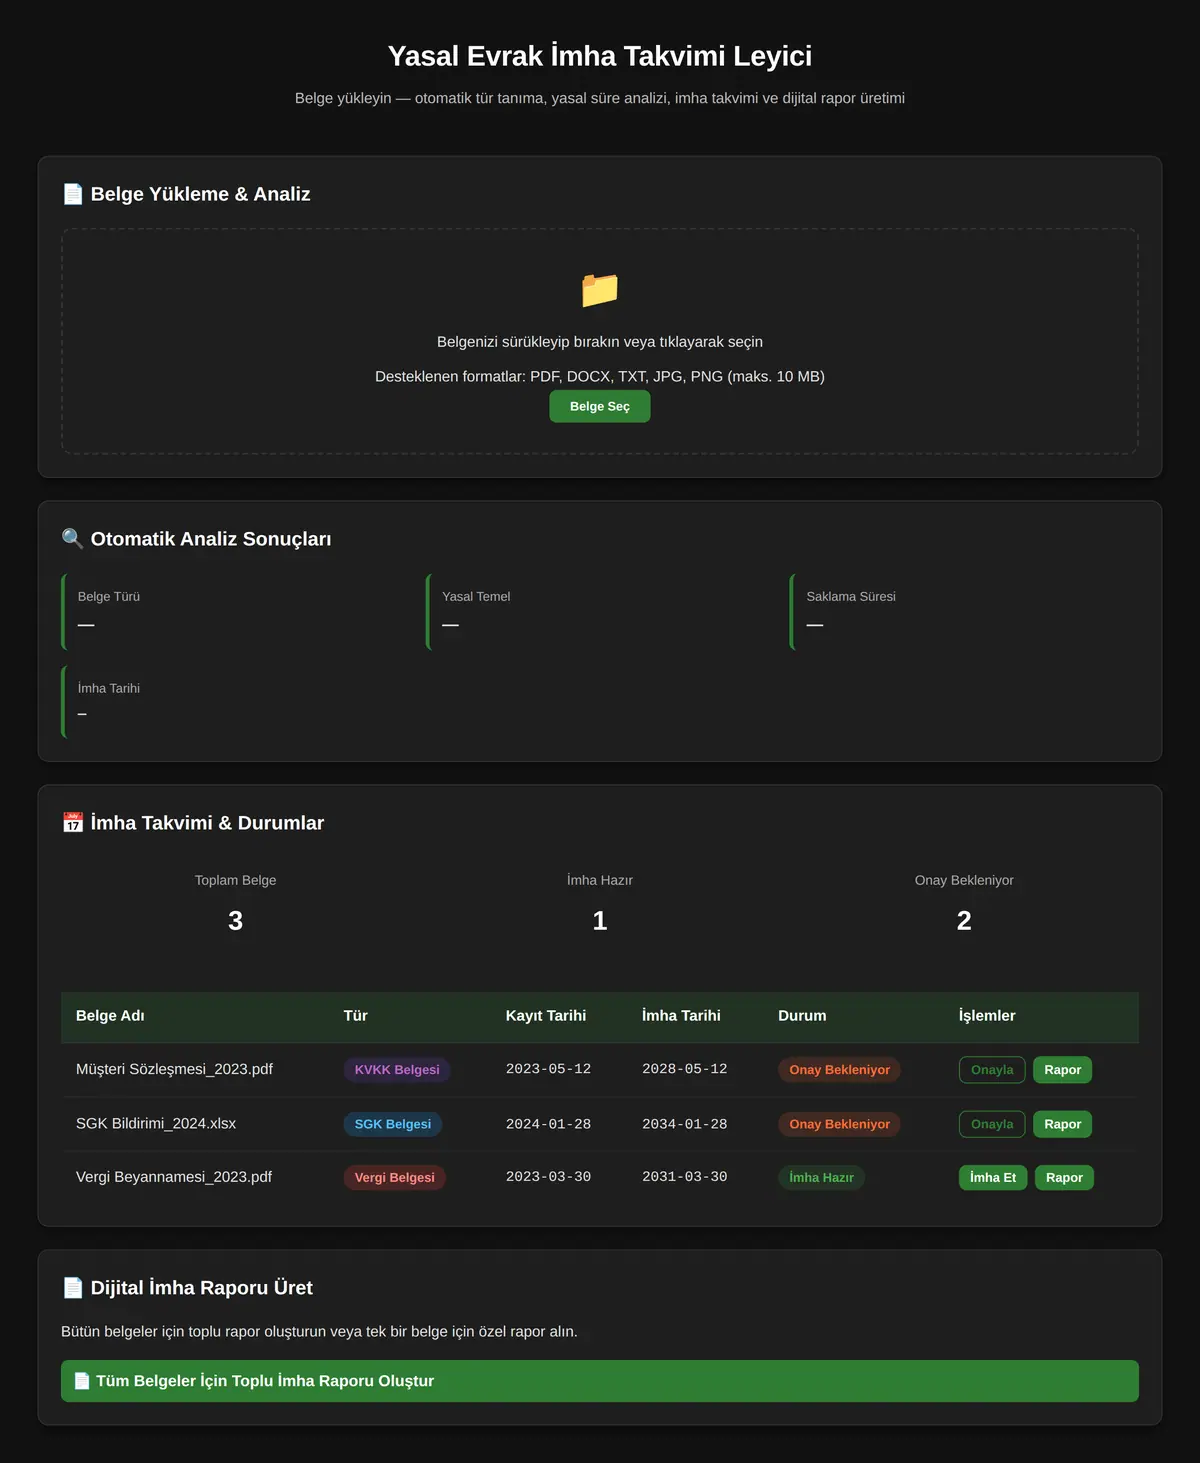Open Rapor for Müşteri Sözleşmesi_2023.pdf
Image resolution: width=1200 pixels, height=1463 pixels.
(1063, 1070)
